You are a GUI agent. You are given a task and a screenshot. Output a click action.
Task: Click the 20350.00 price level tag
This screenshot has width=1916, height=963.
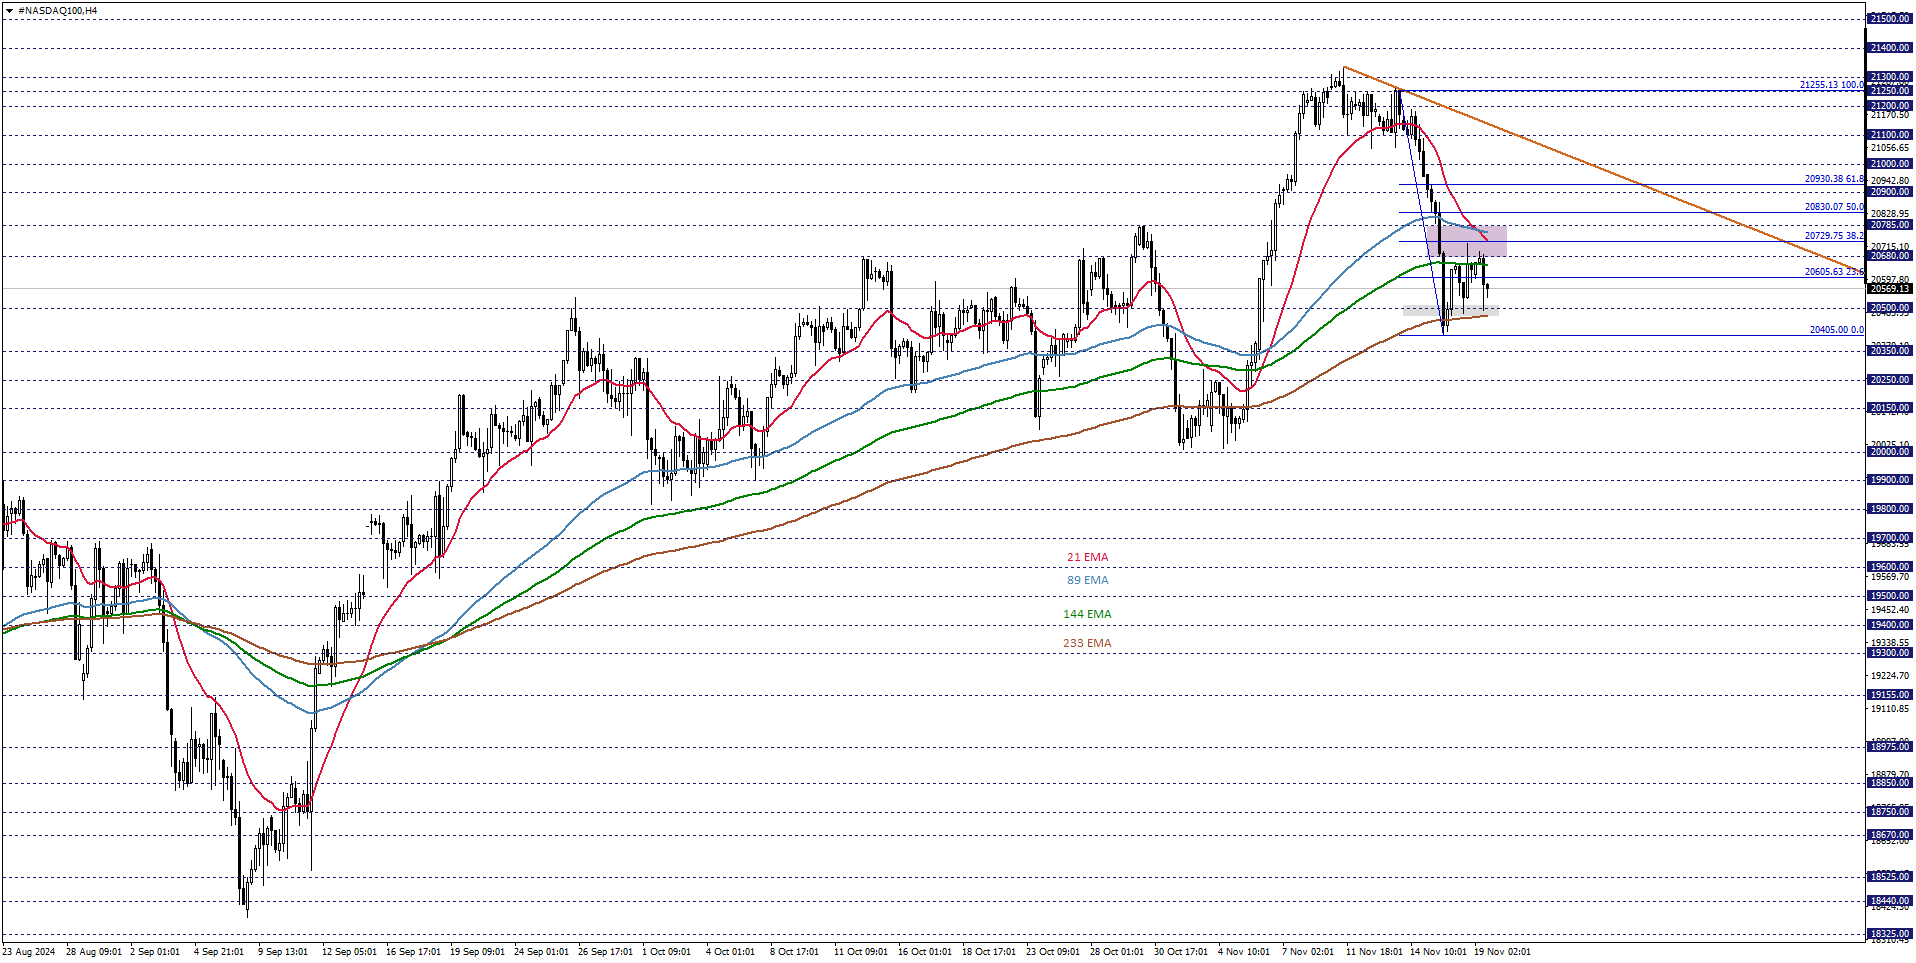pos(1890,351)
